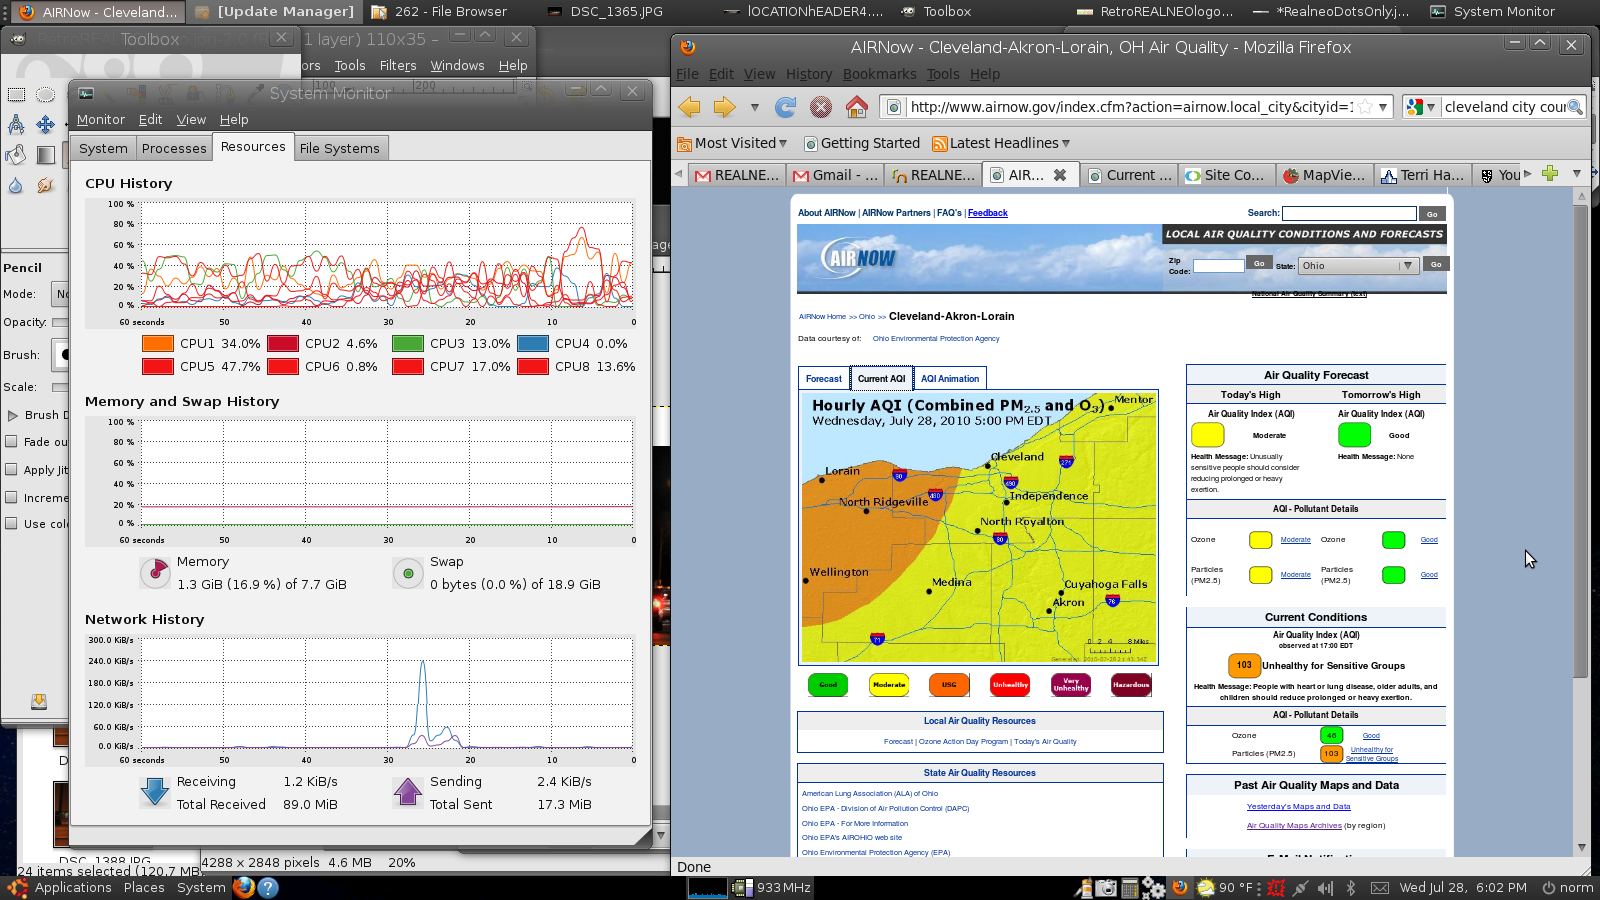Switch to File Systems tab

tap(340, 148)
